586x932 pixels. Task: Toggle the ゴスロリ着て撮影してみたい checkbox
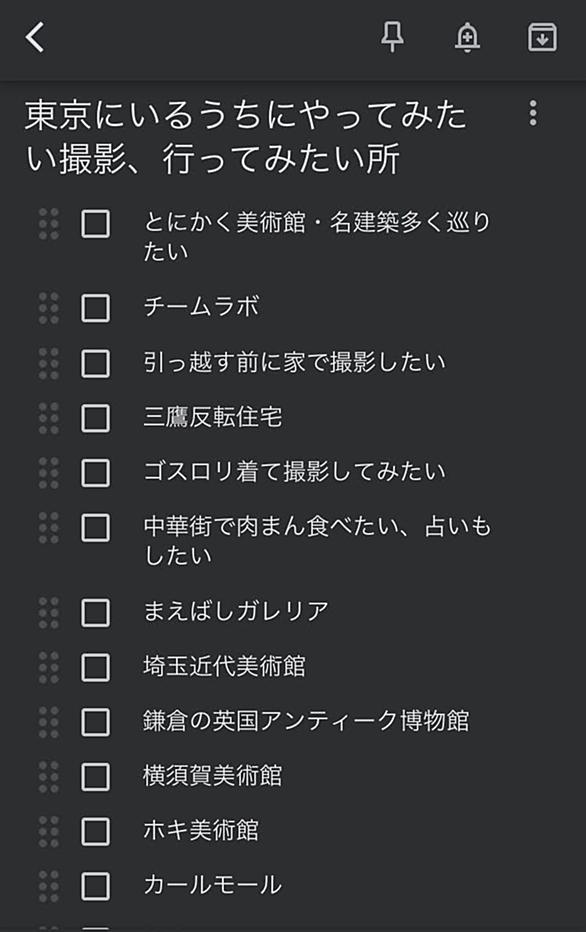95,473
